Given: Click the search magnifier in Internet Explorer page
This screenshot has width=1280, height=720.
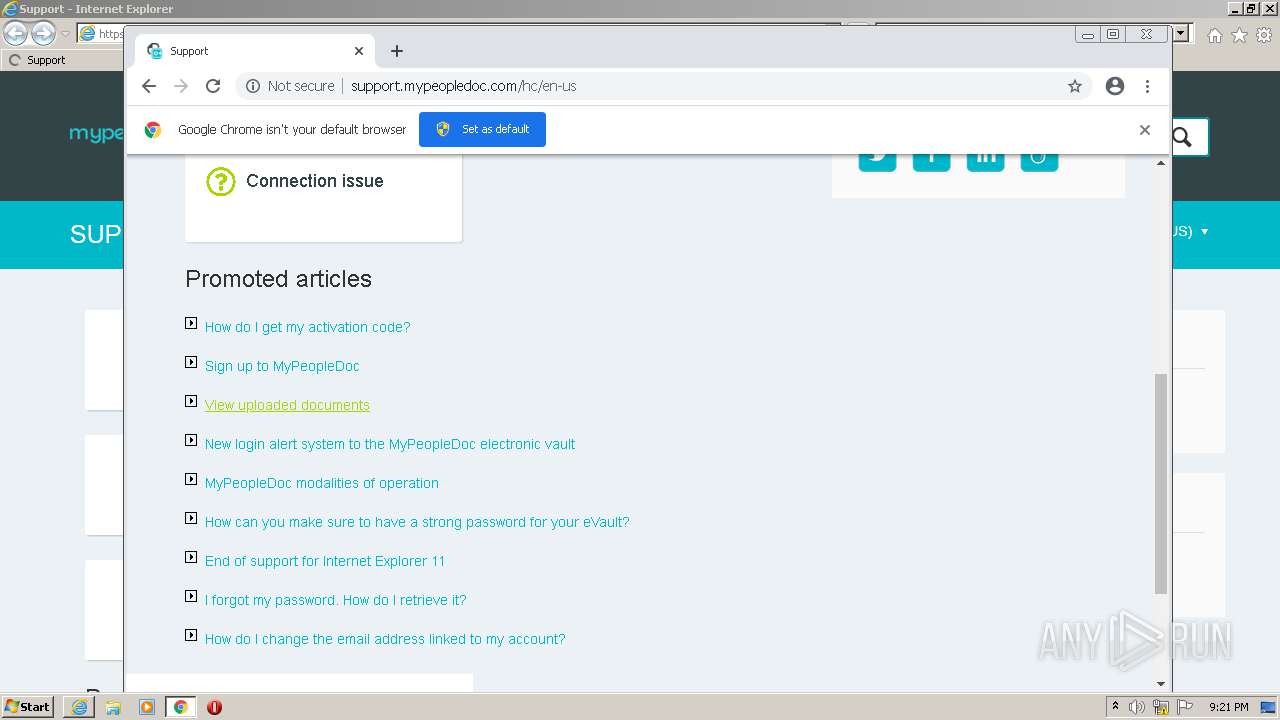Looking at the screenshot, I should point(1183,137).
